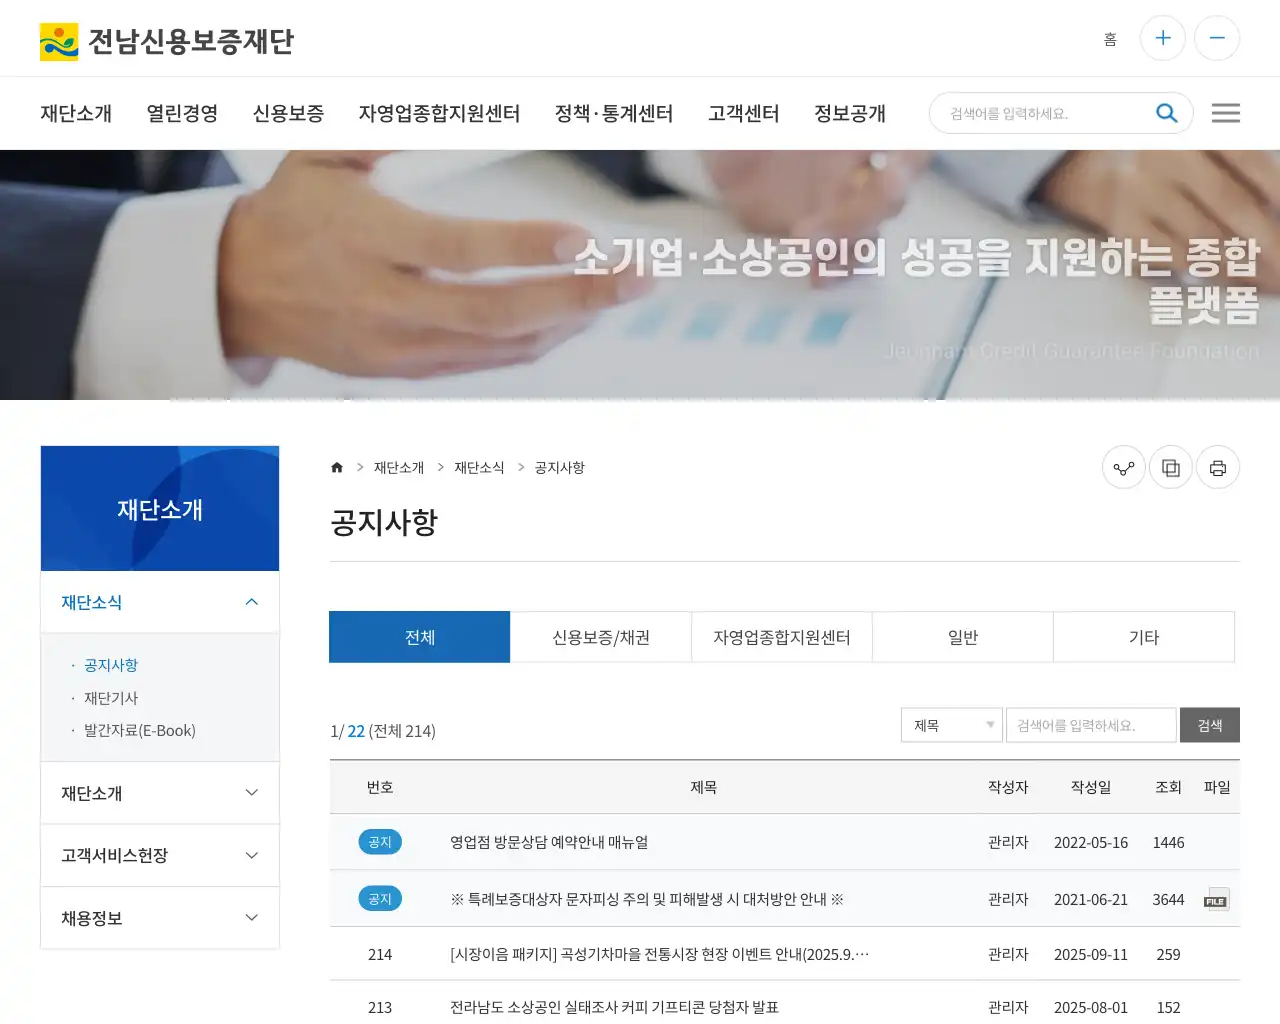
Task: Open 열린경영 top navigation menu
Action: [x=182, y=113]
